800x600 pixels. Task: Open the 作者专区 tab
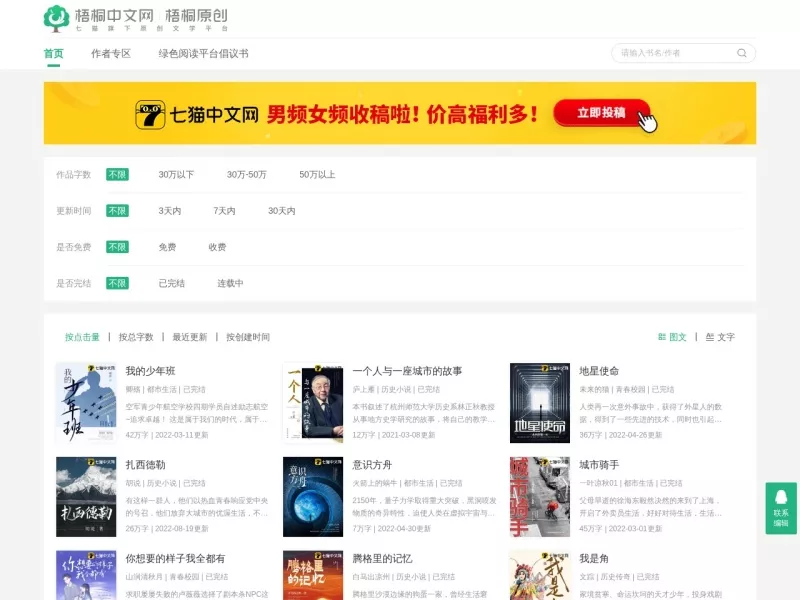[x=111, y=54]
